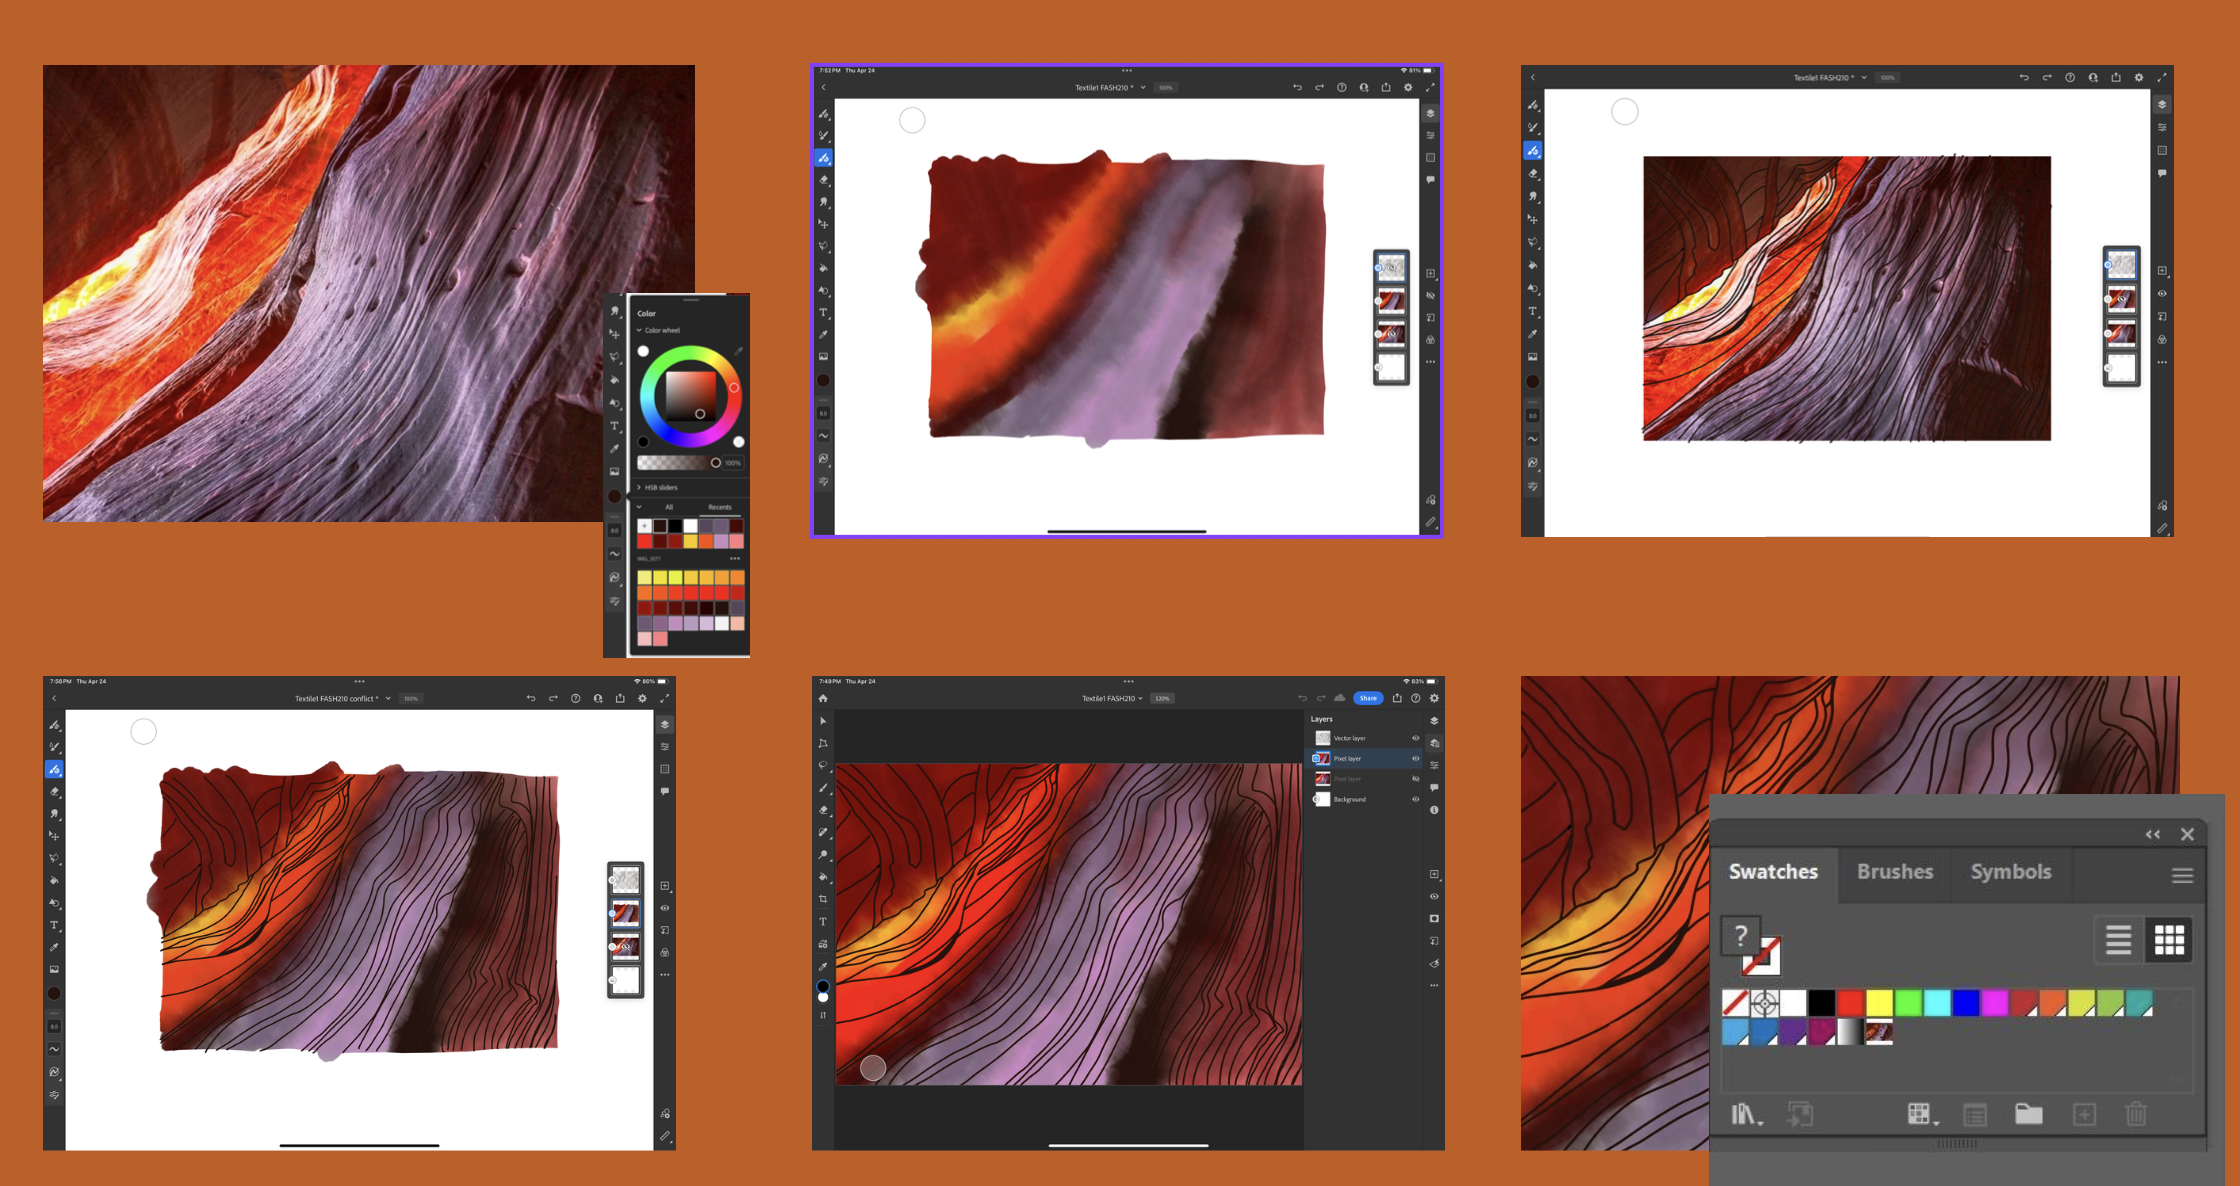The height and width of the screenshot is (1186, 2240).
Task: Select the Type tool in the 7:49 PM screenshot
Action: (823, 921)
